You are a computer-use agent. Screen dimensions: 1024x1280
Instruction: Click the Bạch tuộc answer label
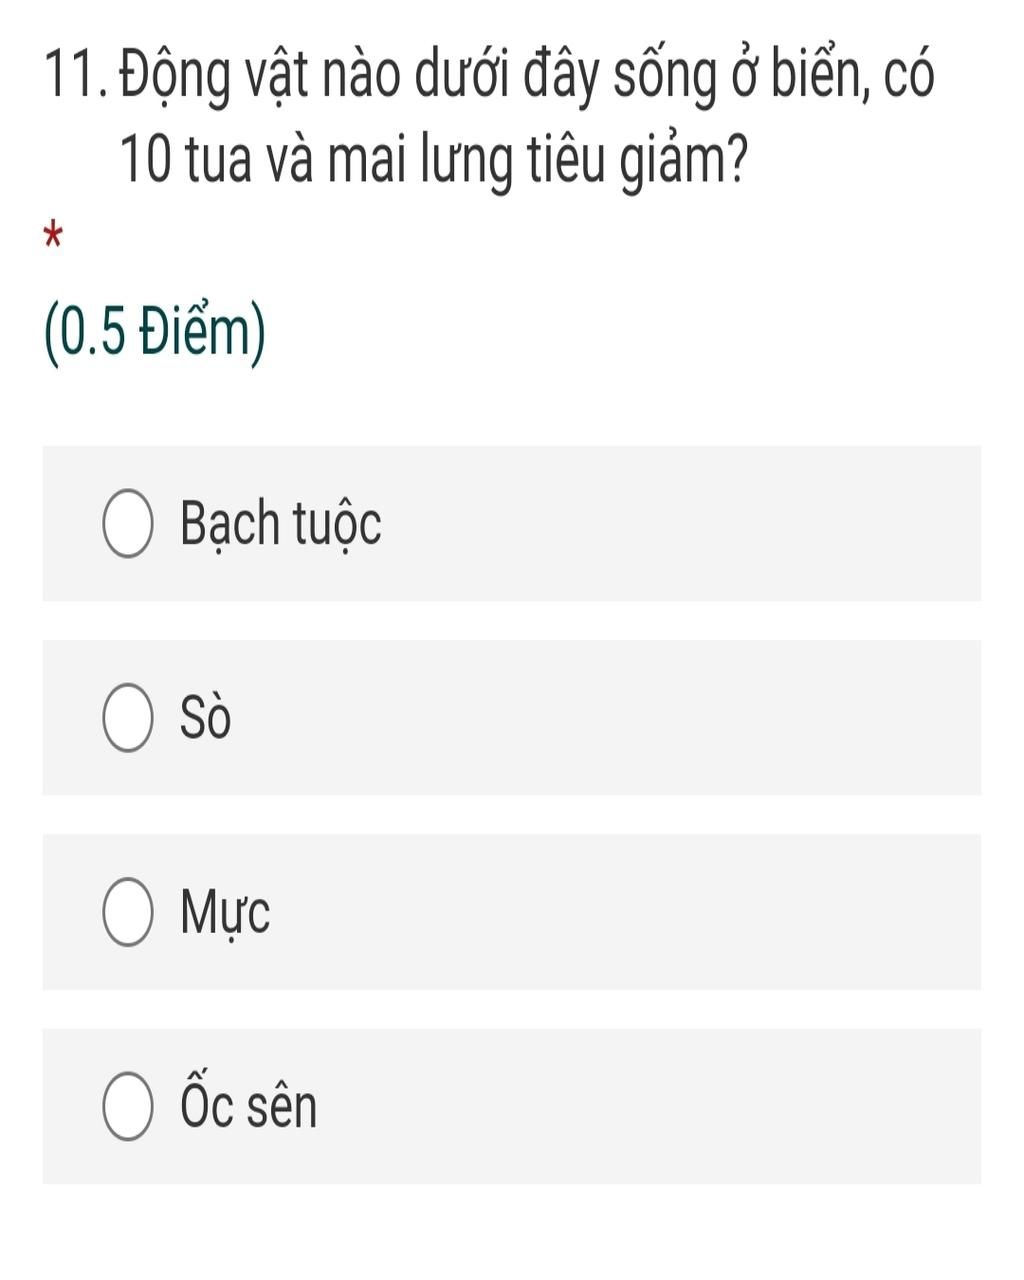pos(281,524)
